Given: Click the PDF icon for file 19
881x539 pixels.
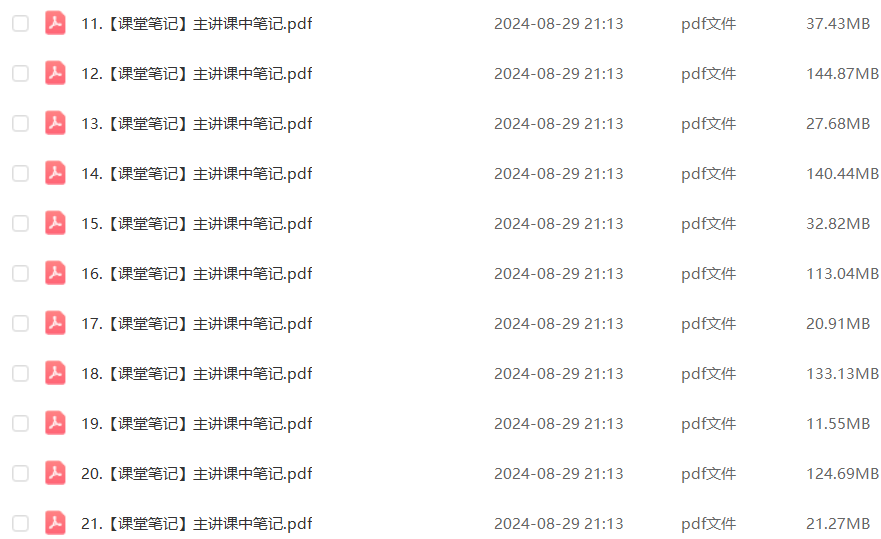Looking at the screenshot, I should pyautogui.click(x=55, y=423).
